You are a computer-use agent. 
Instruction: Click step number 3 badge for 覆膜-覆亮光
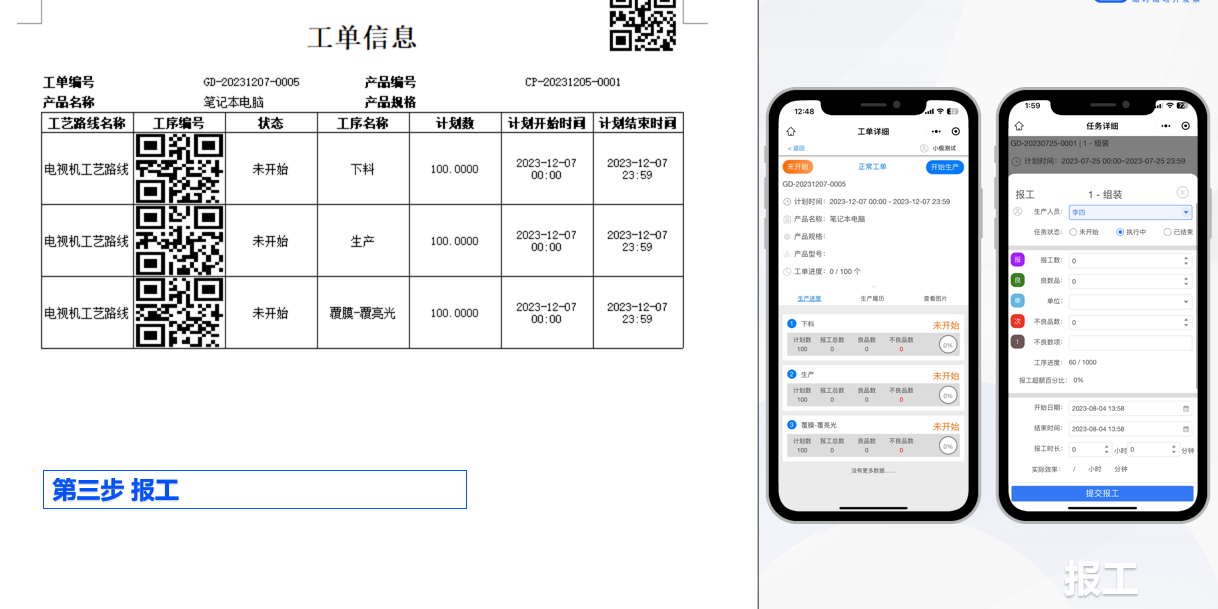coord(792,425)
